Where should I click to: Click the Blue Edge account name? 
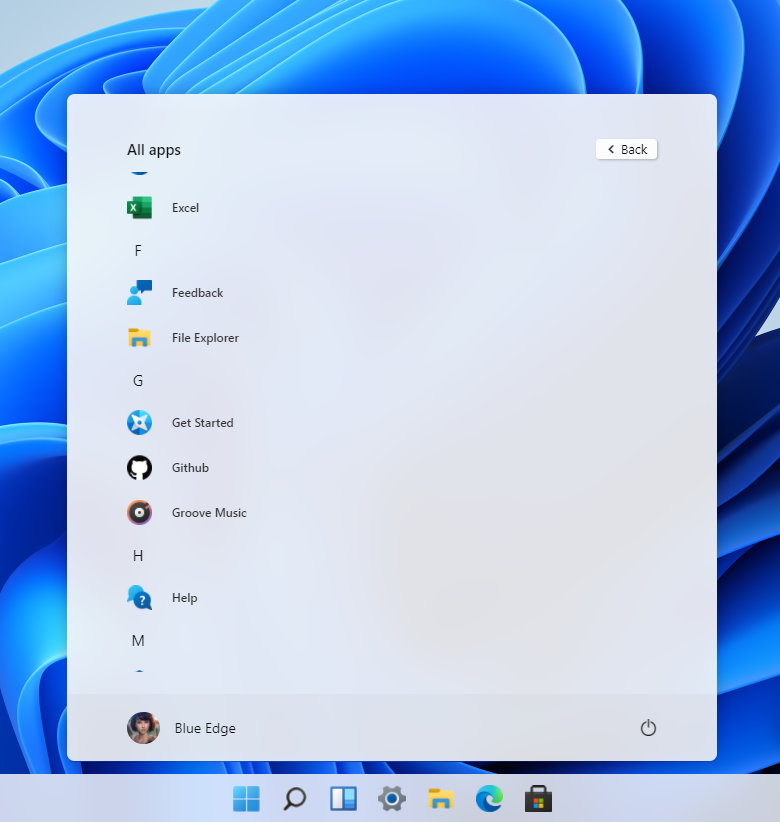coord(205,728)
